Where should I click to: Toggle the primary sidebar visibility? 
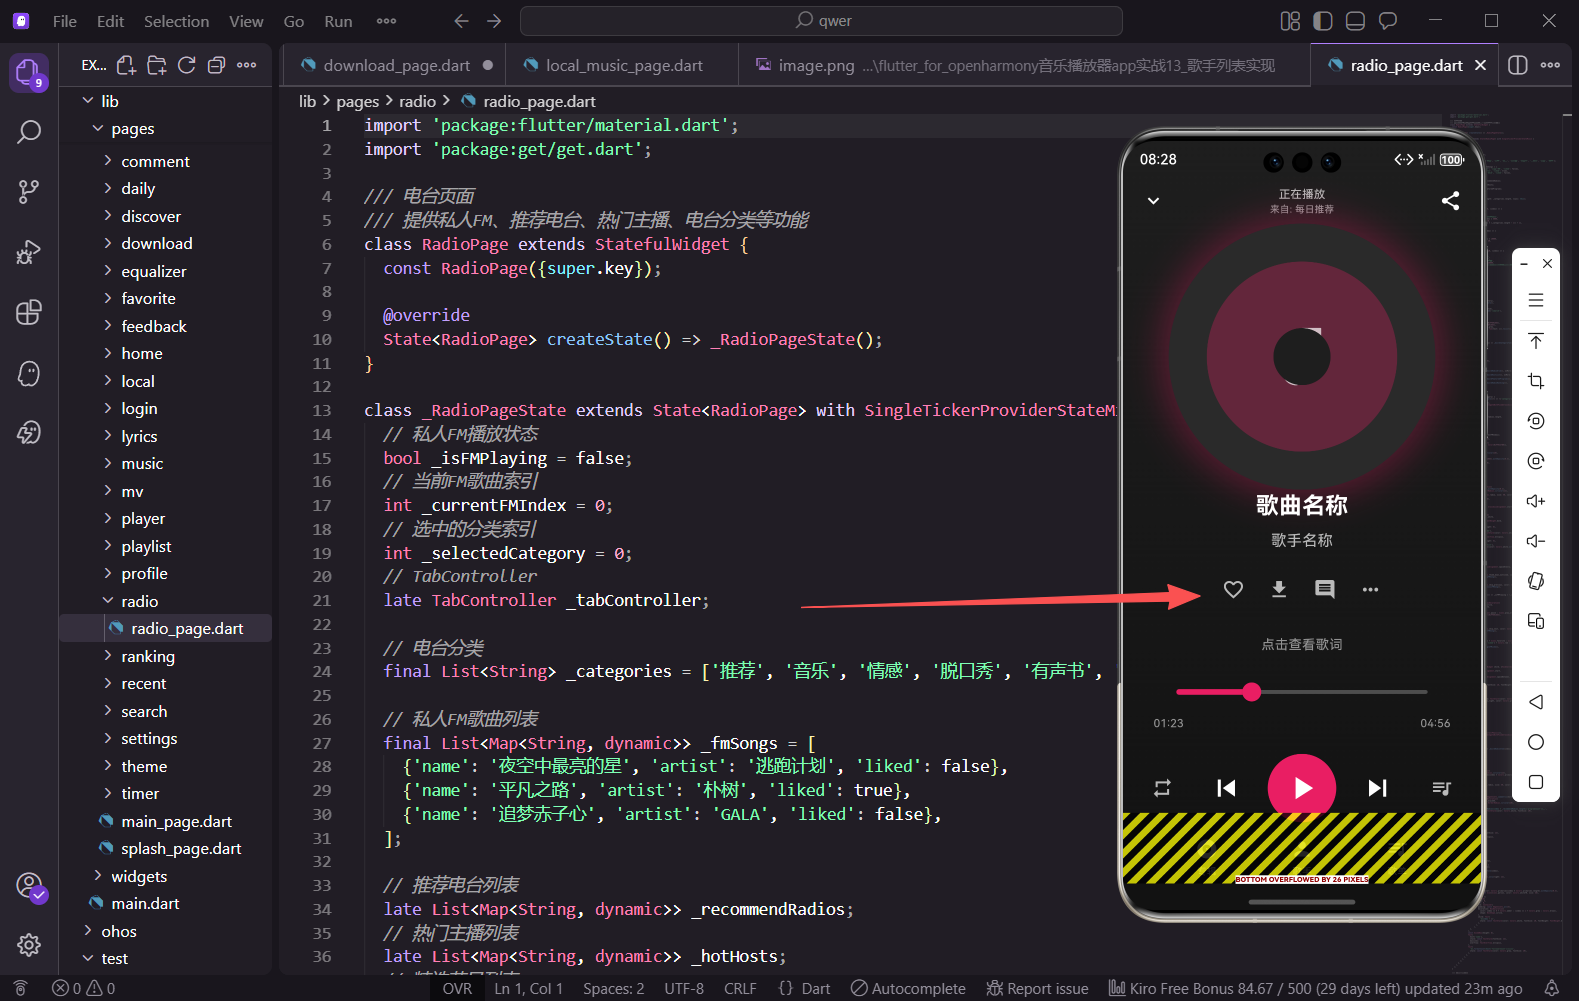click(x=1323, y=21)
